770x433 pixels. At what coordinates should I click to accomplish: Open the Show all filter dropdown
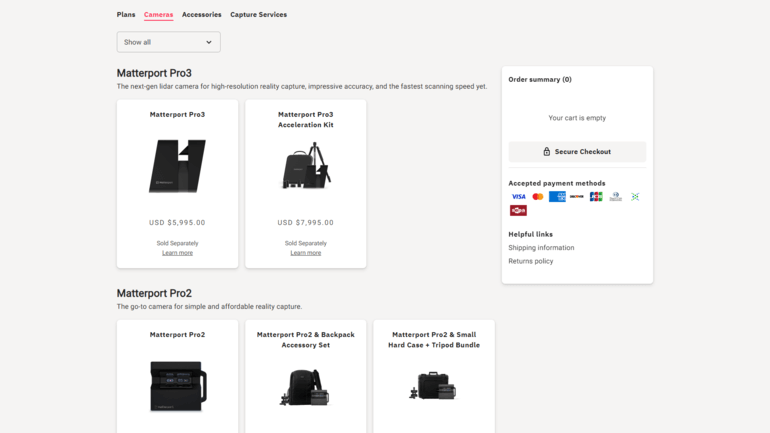pyautogui.click(x=168, y=42)
